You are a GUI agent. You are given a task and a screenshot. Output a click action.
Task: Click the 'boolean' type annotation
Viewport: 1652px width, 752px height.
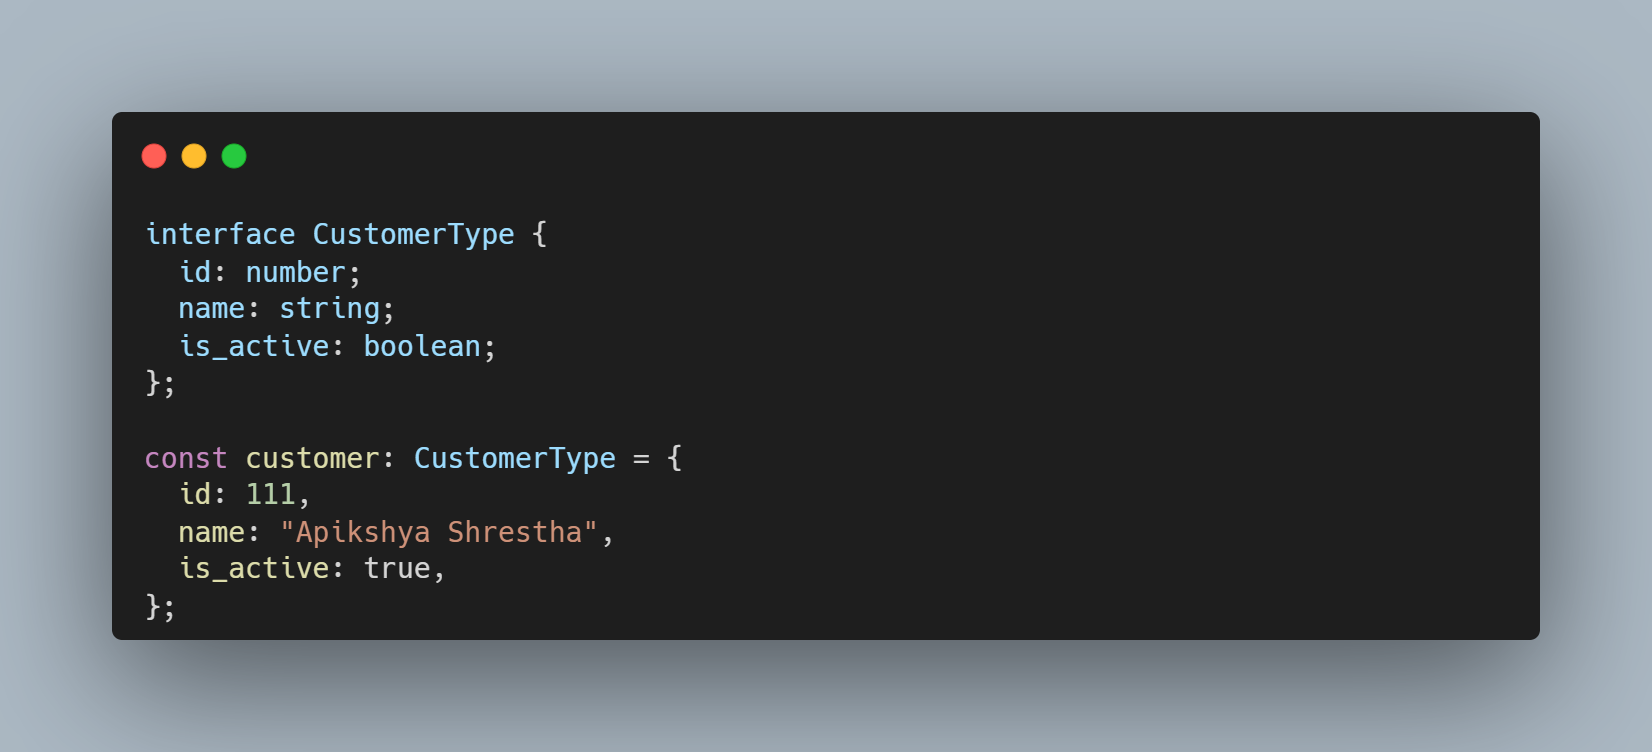pyautogui.click(x=421, y=346)
